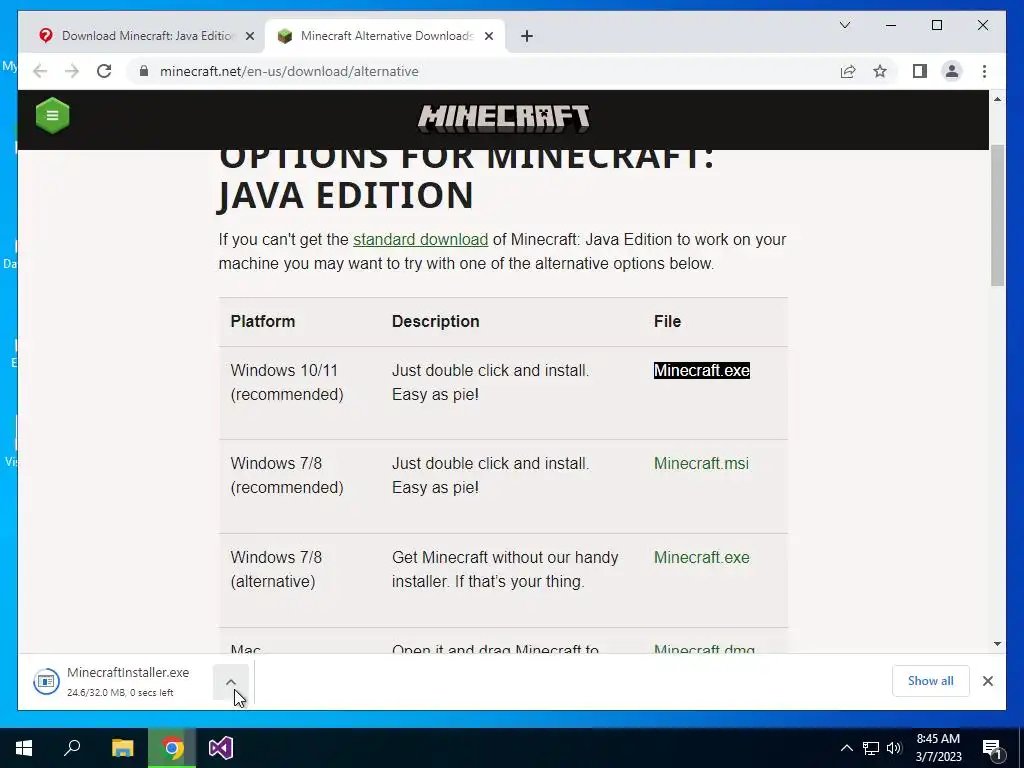Click the Chrome taskbar icon

[172, 748]
